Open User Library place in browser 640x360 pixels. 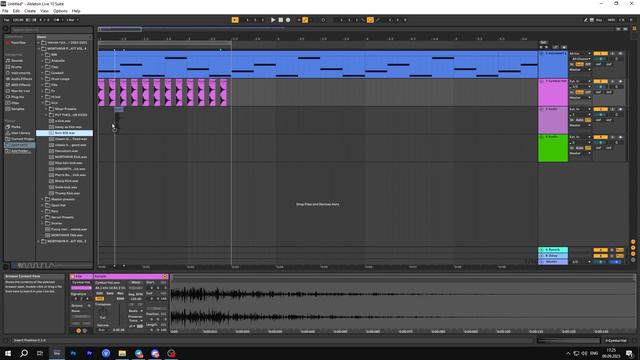[18, 133]
